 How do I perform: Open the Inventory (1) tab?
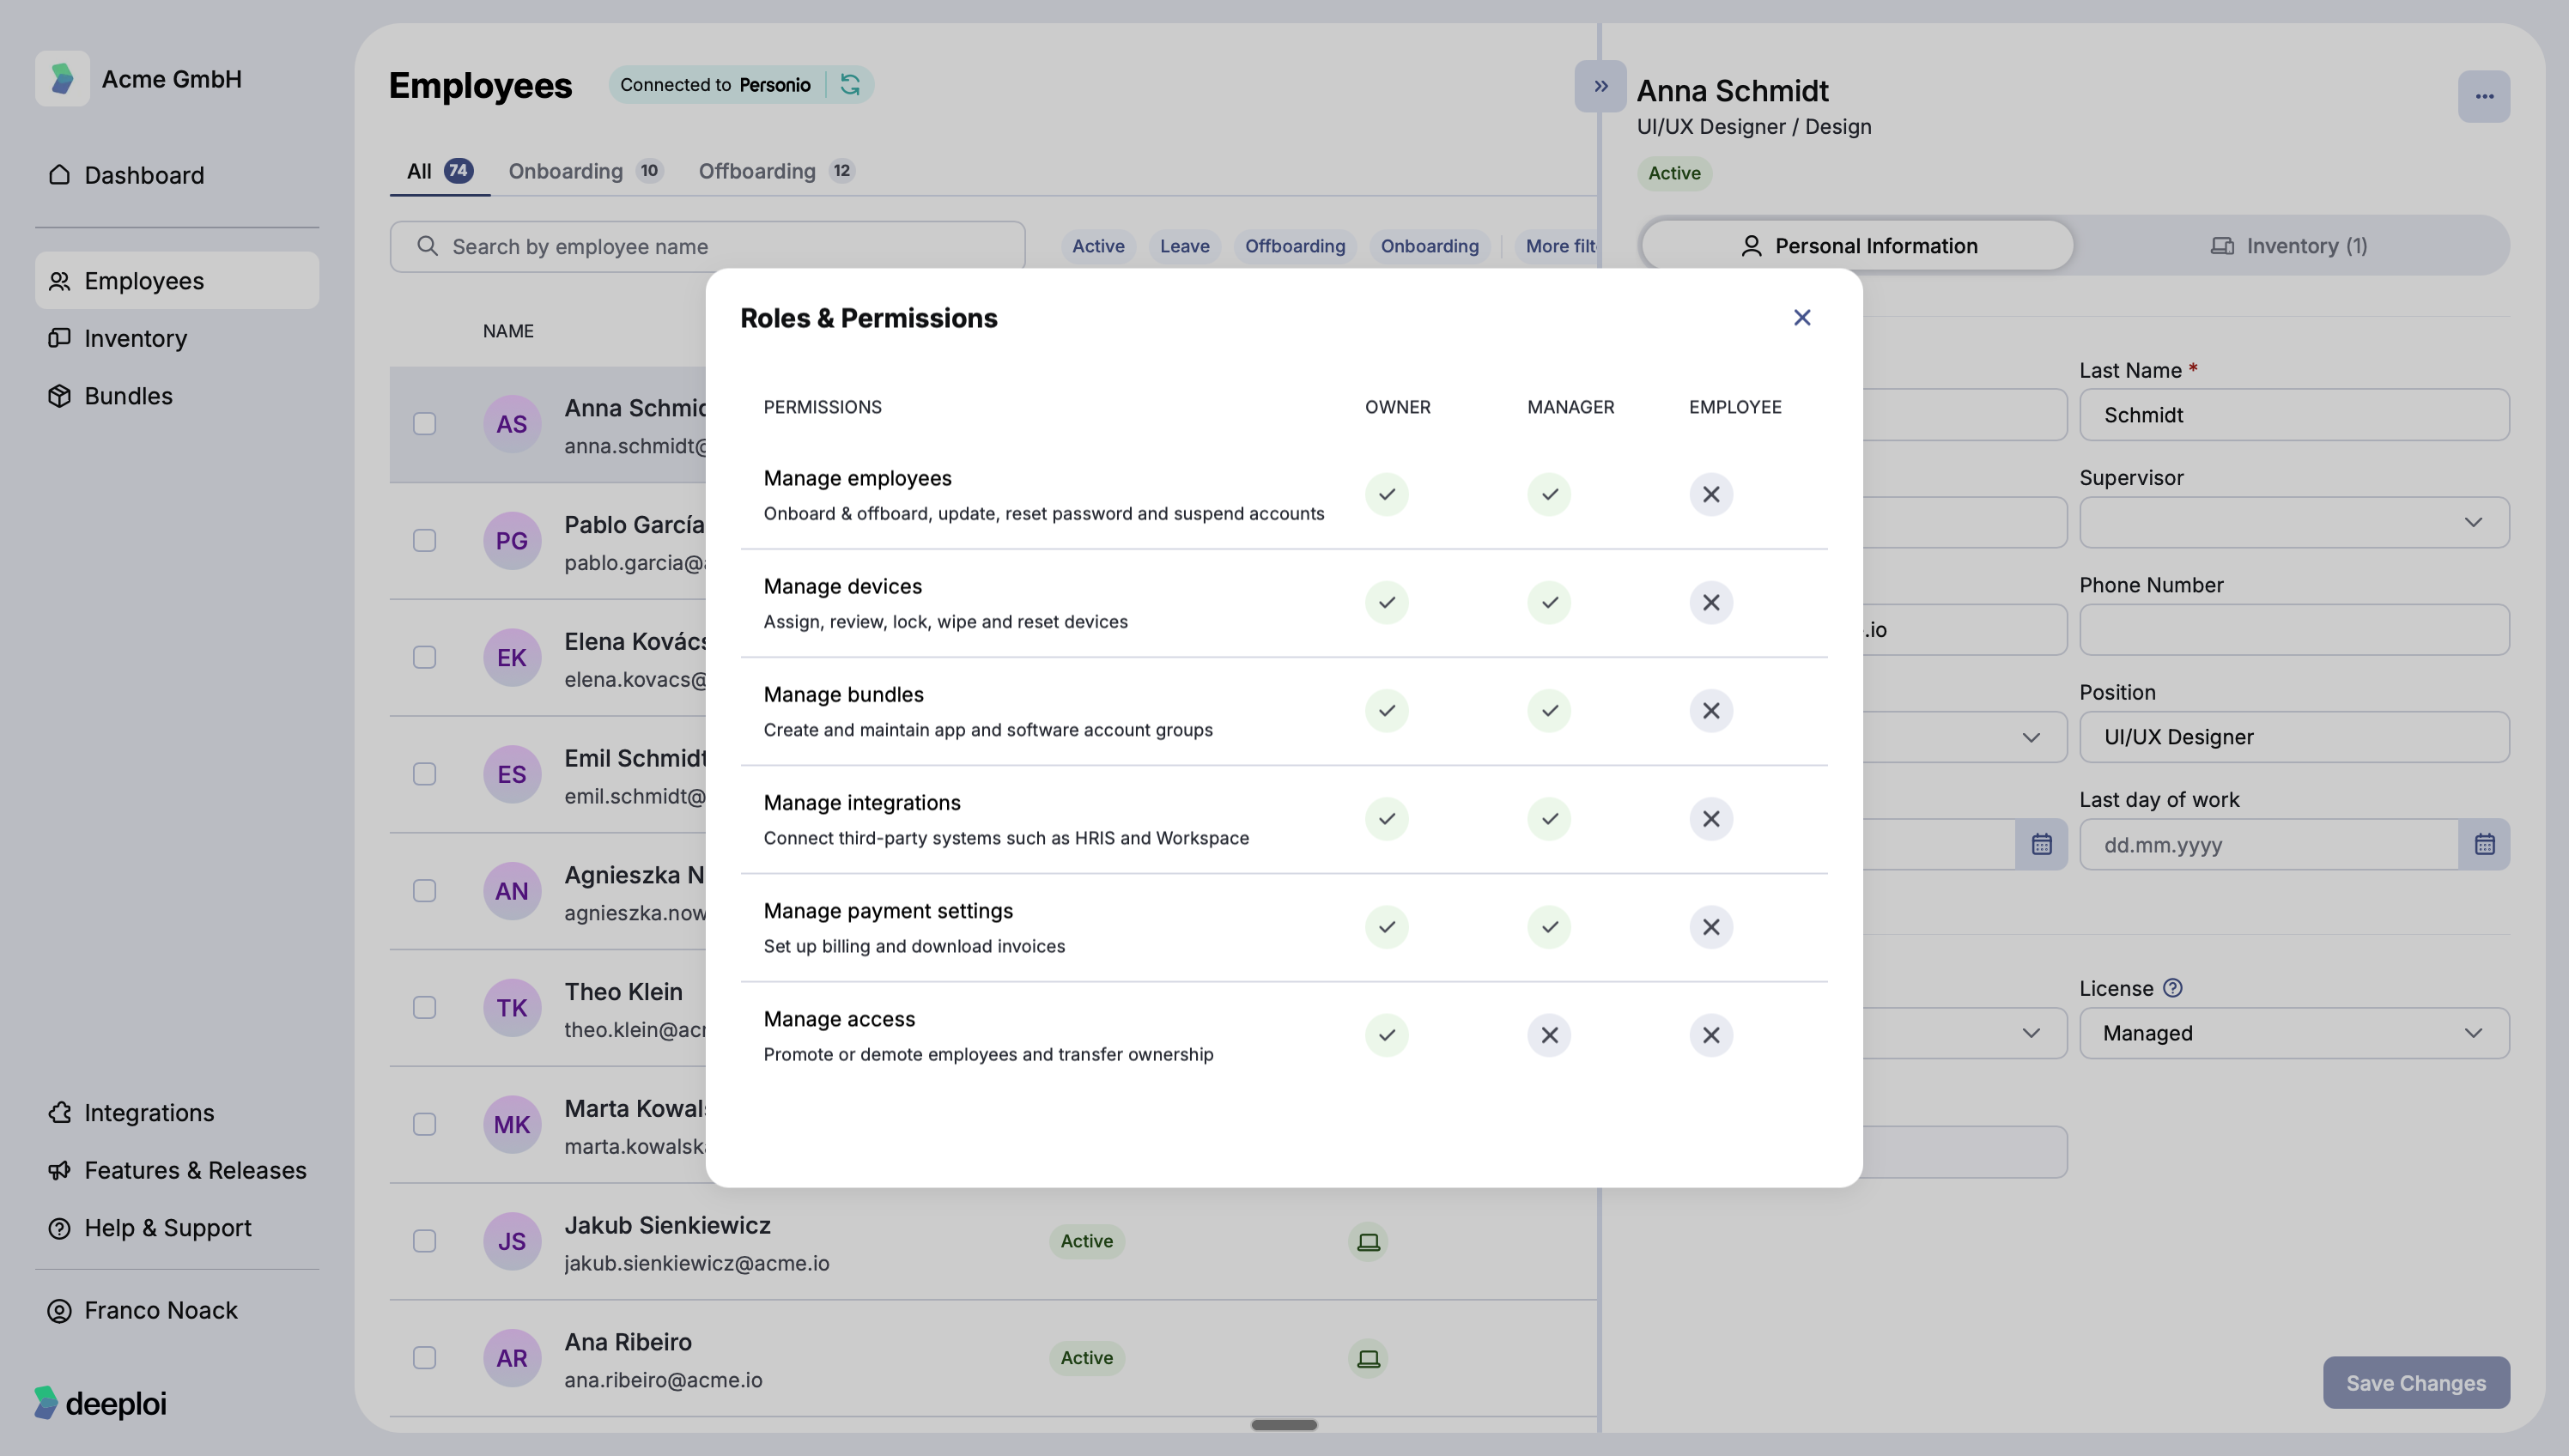pos(2288,246)
